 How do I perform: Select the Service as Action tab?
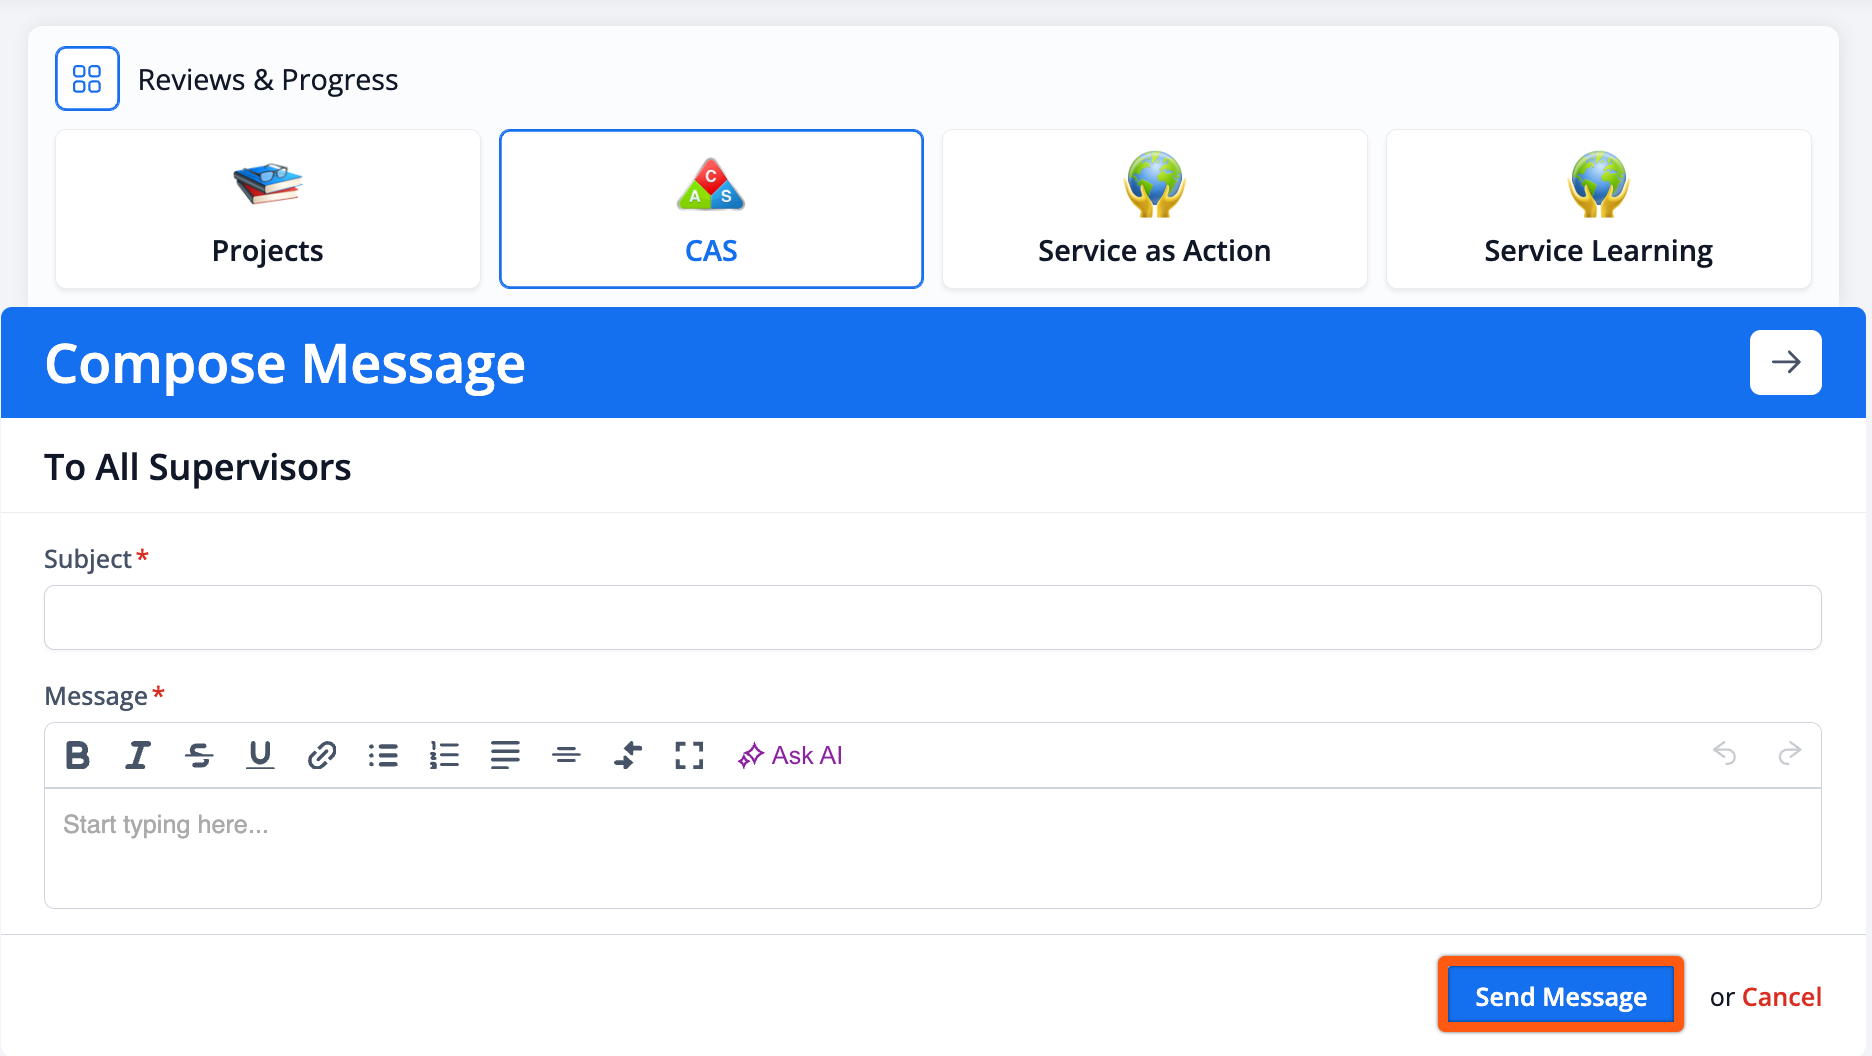point(1154,209)
